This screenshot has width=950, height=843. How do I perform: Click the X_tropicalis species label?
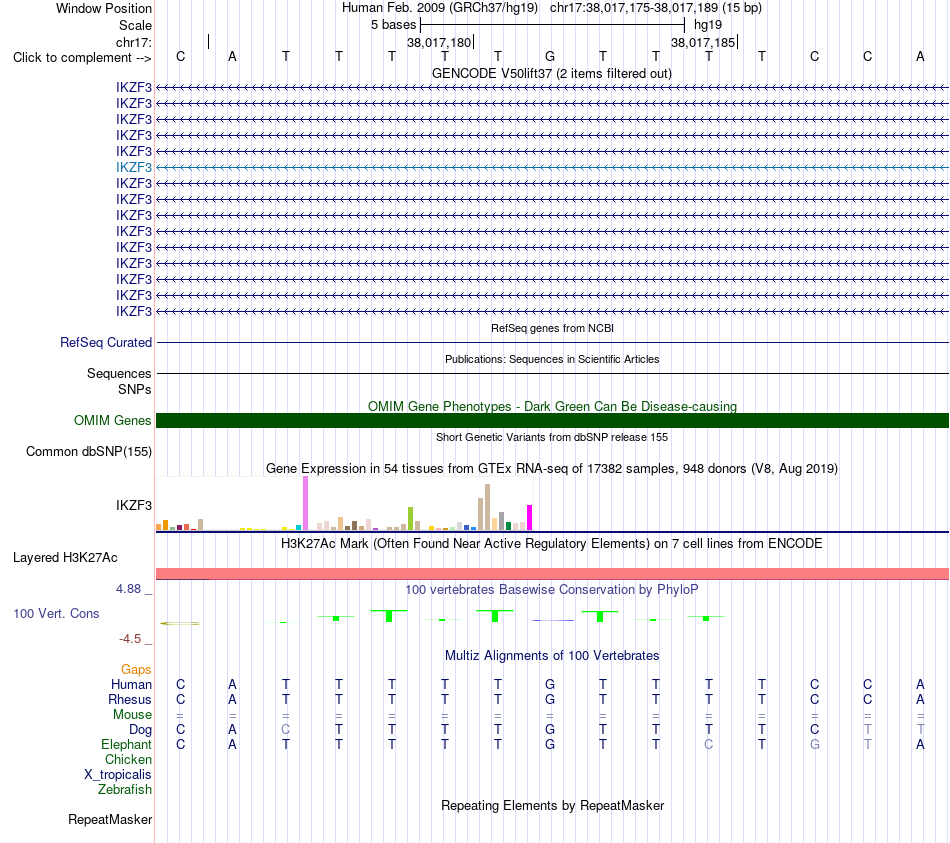tap(118, 775)
